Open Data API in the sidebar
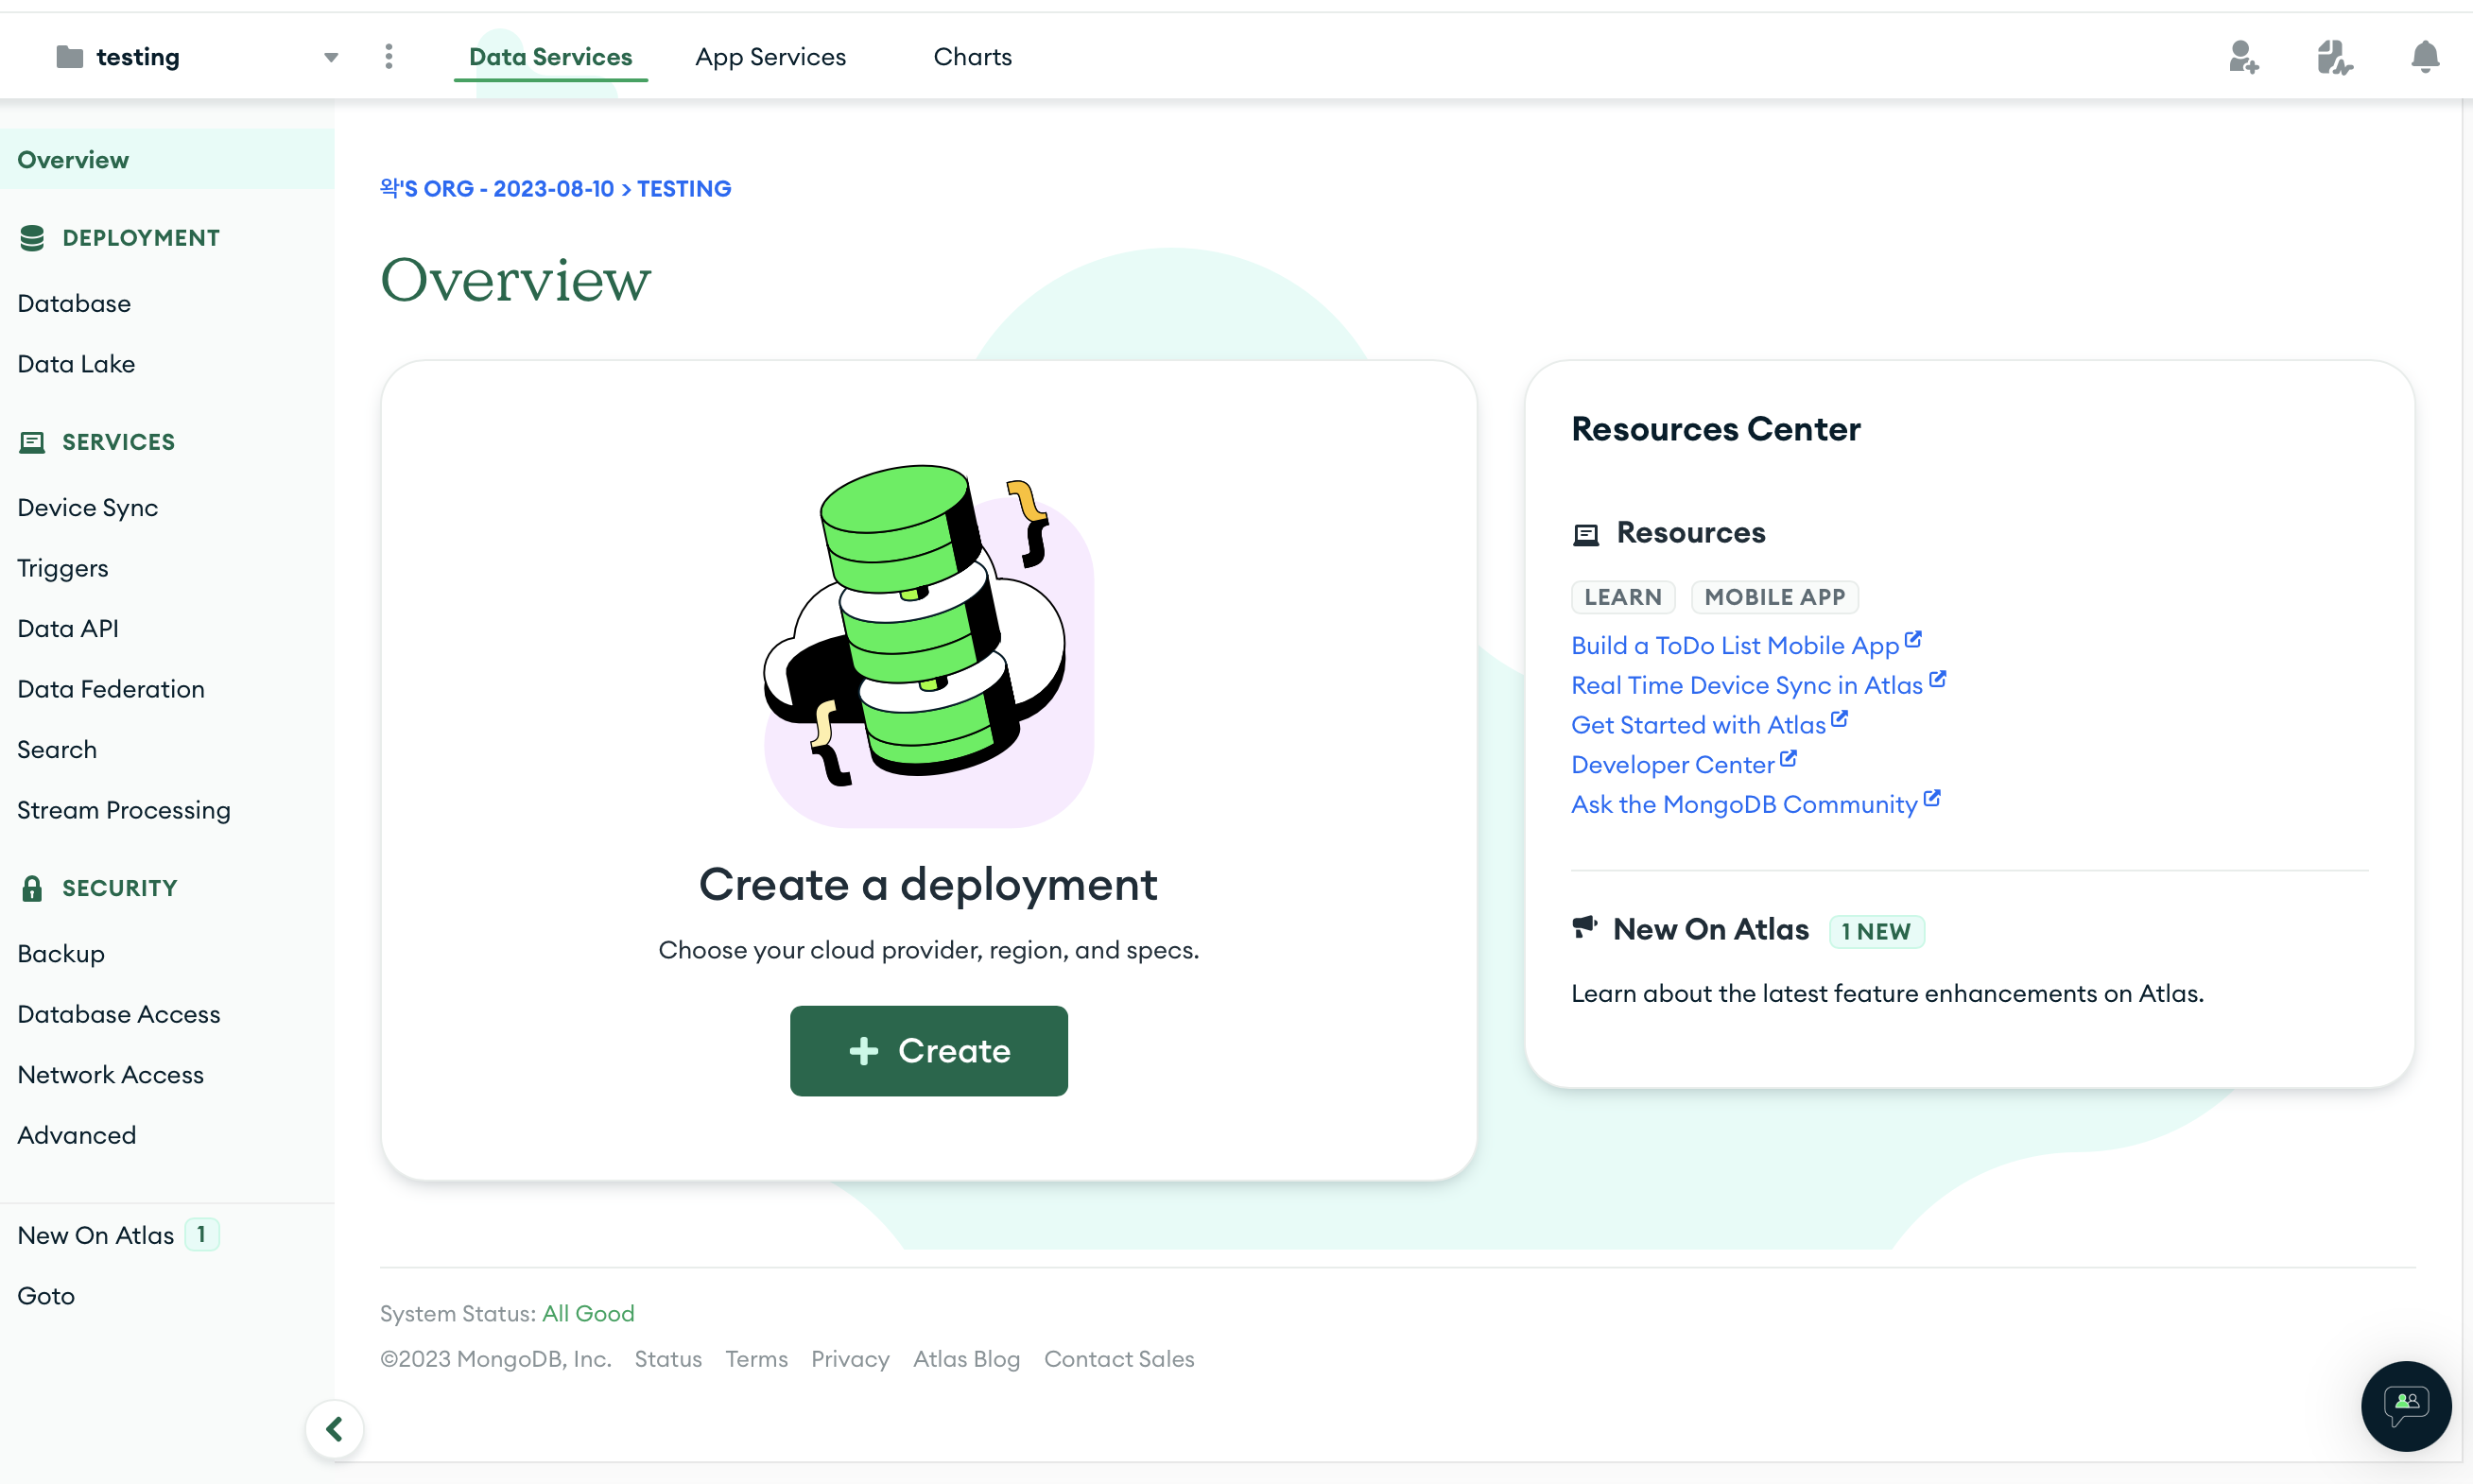Viewport: 2473px width, 1484px height. (x=167, y=628)
